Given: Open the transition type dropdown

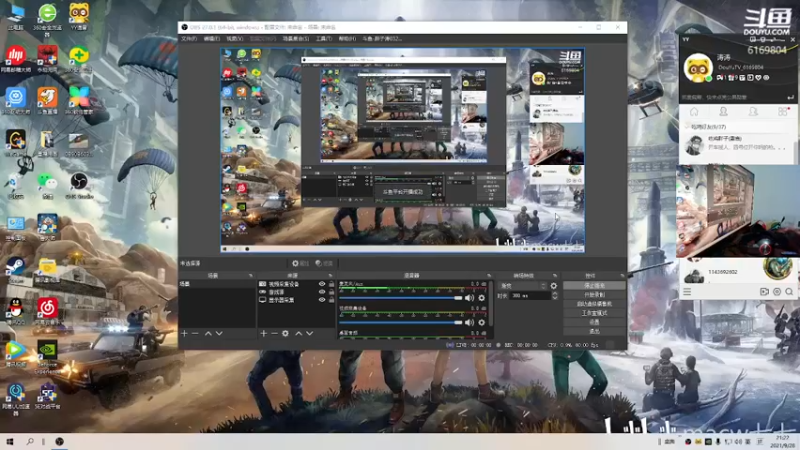Looking at the screenshot, I should (523, 286).
